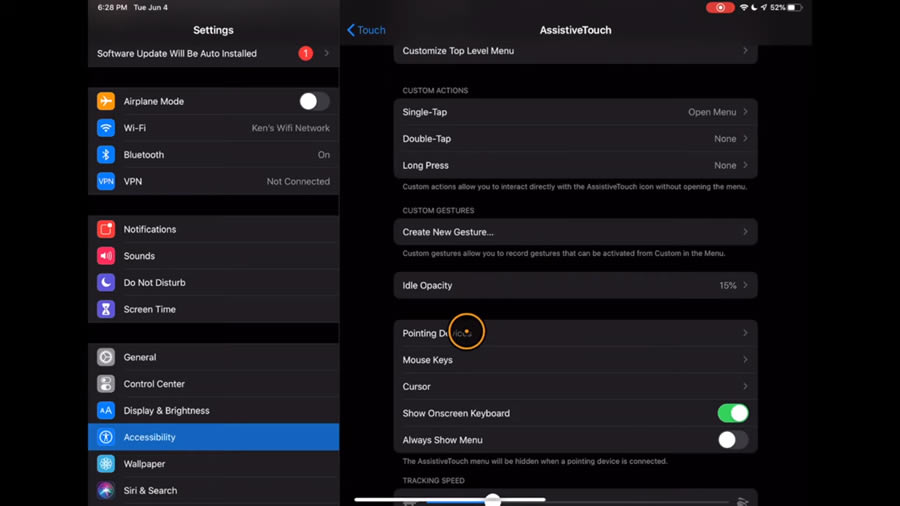Select the Bluetooth icon in sidebar
900x506 pixels.
pos(106,155)
